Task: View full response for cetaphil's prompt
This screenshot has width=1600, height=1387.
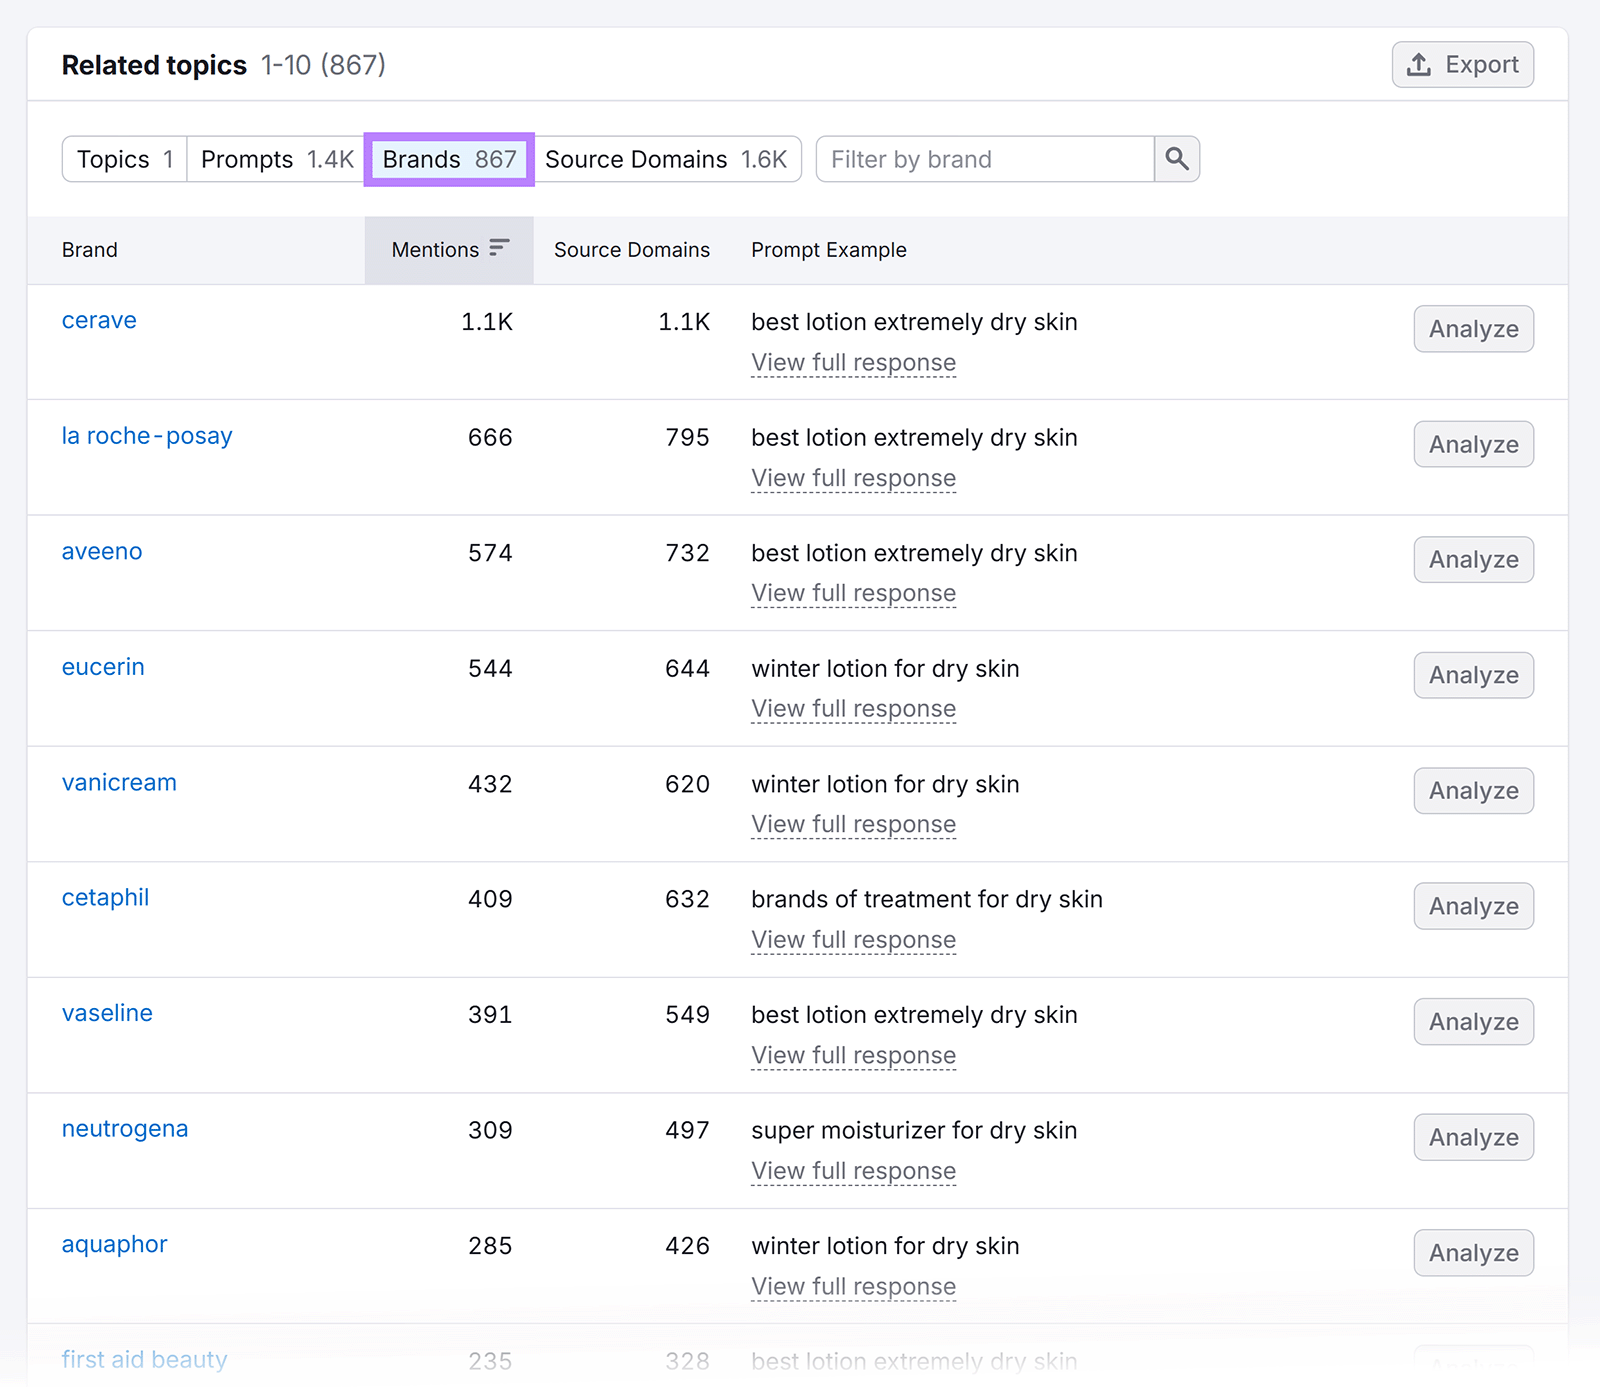Action: click(853, 939)
